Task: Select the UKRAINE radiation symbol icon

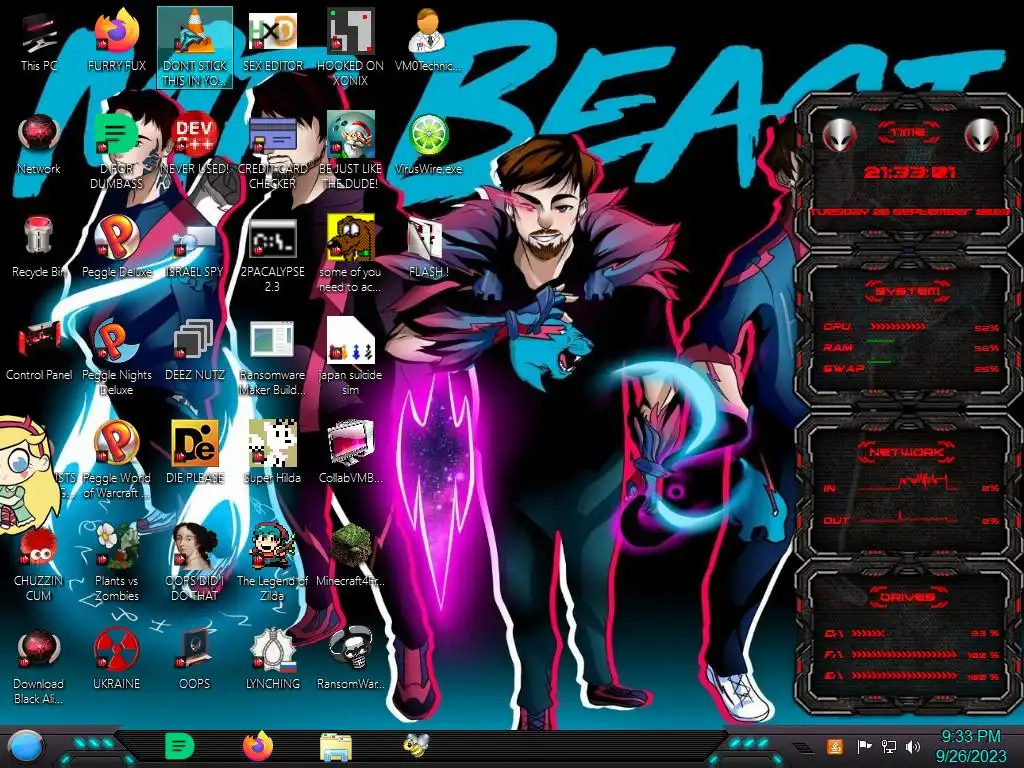Action: tap(116, 659)
